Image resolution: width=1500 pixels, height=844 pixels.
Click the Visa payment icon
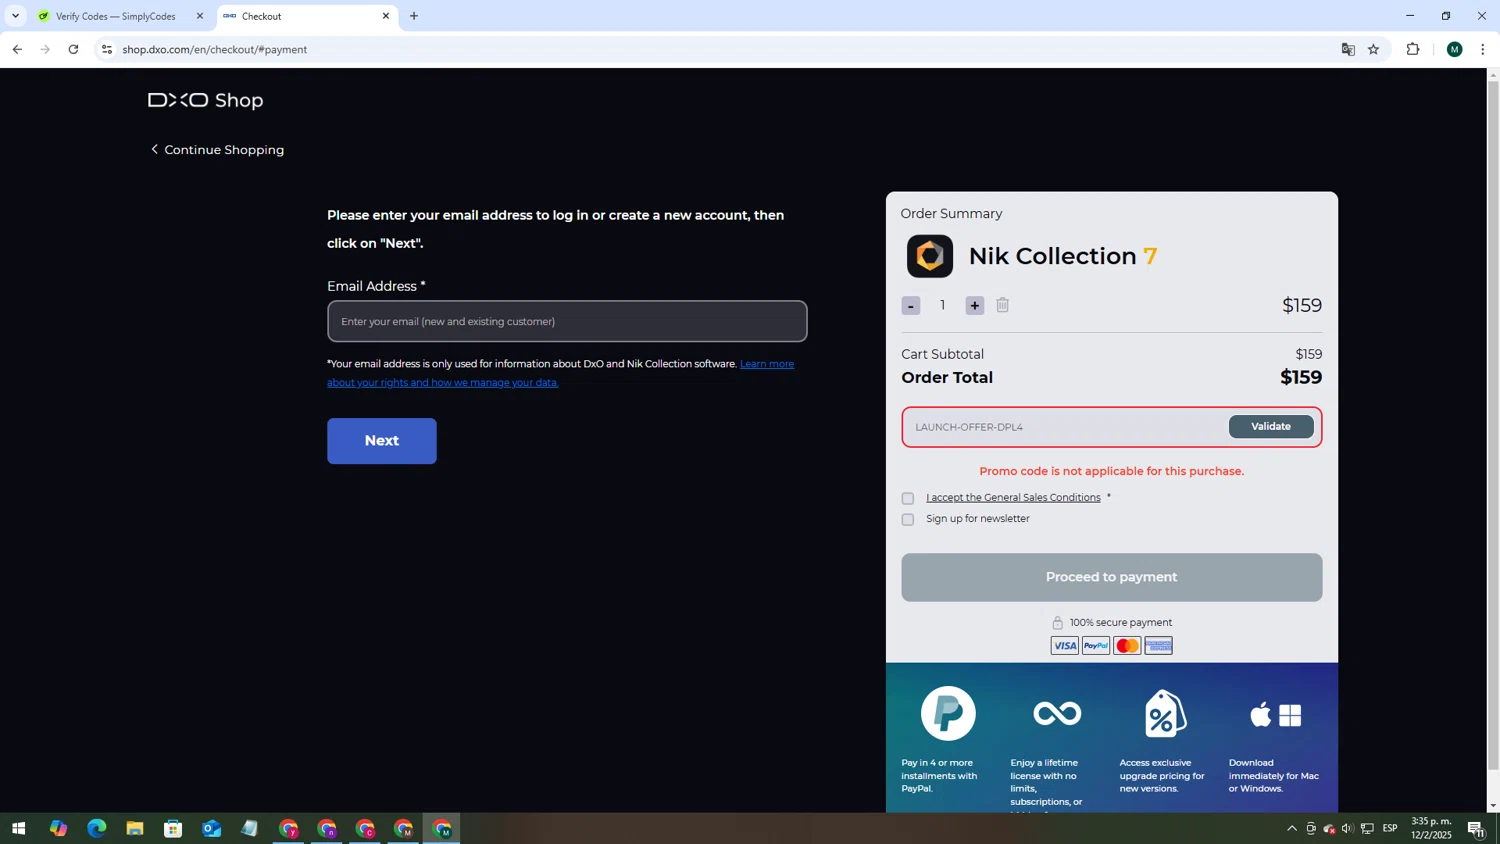(1065, 646)
